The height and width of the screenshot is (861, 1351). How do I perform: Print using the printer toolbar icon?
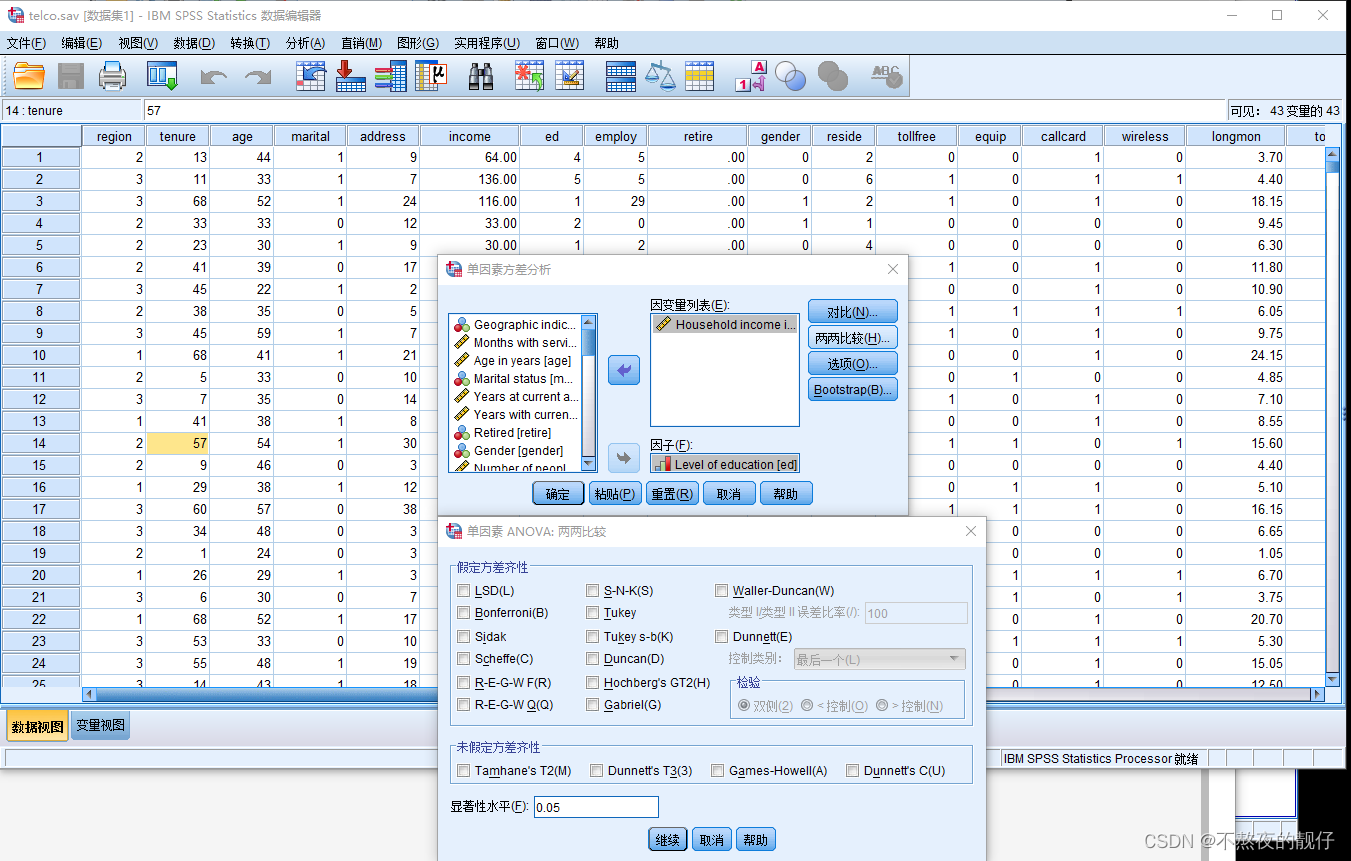[112, 76]
